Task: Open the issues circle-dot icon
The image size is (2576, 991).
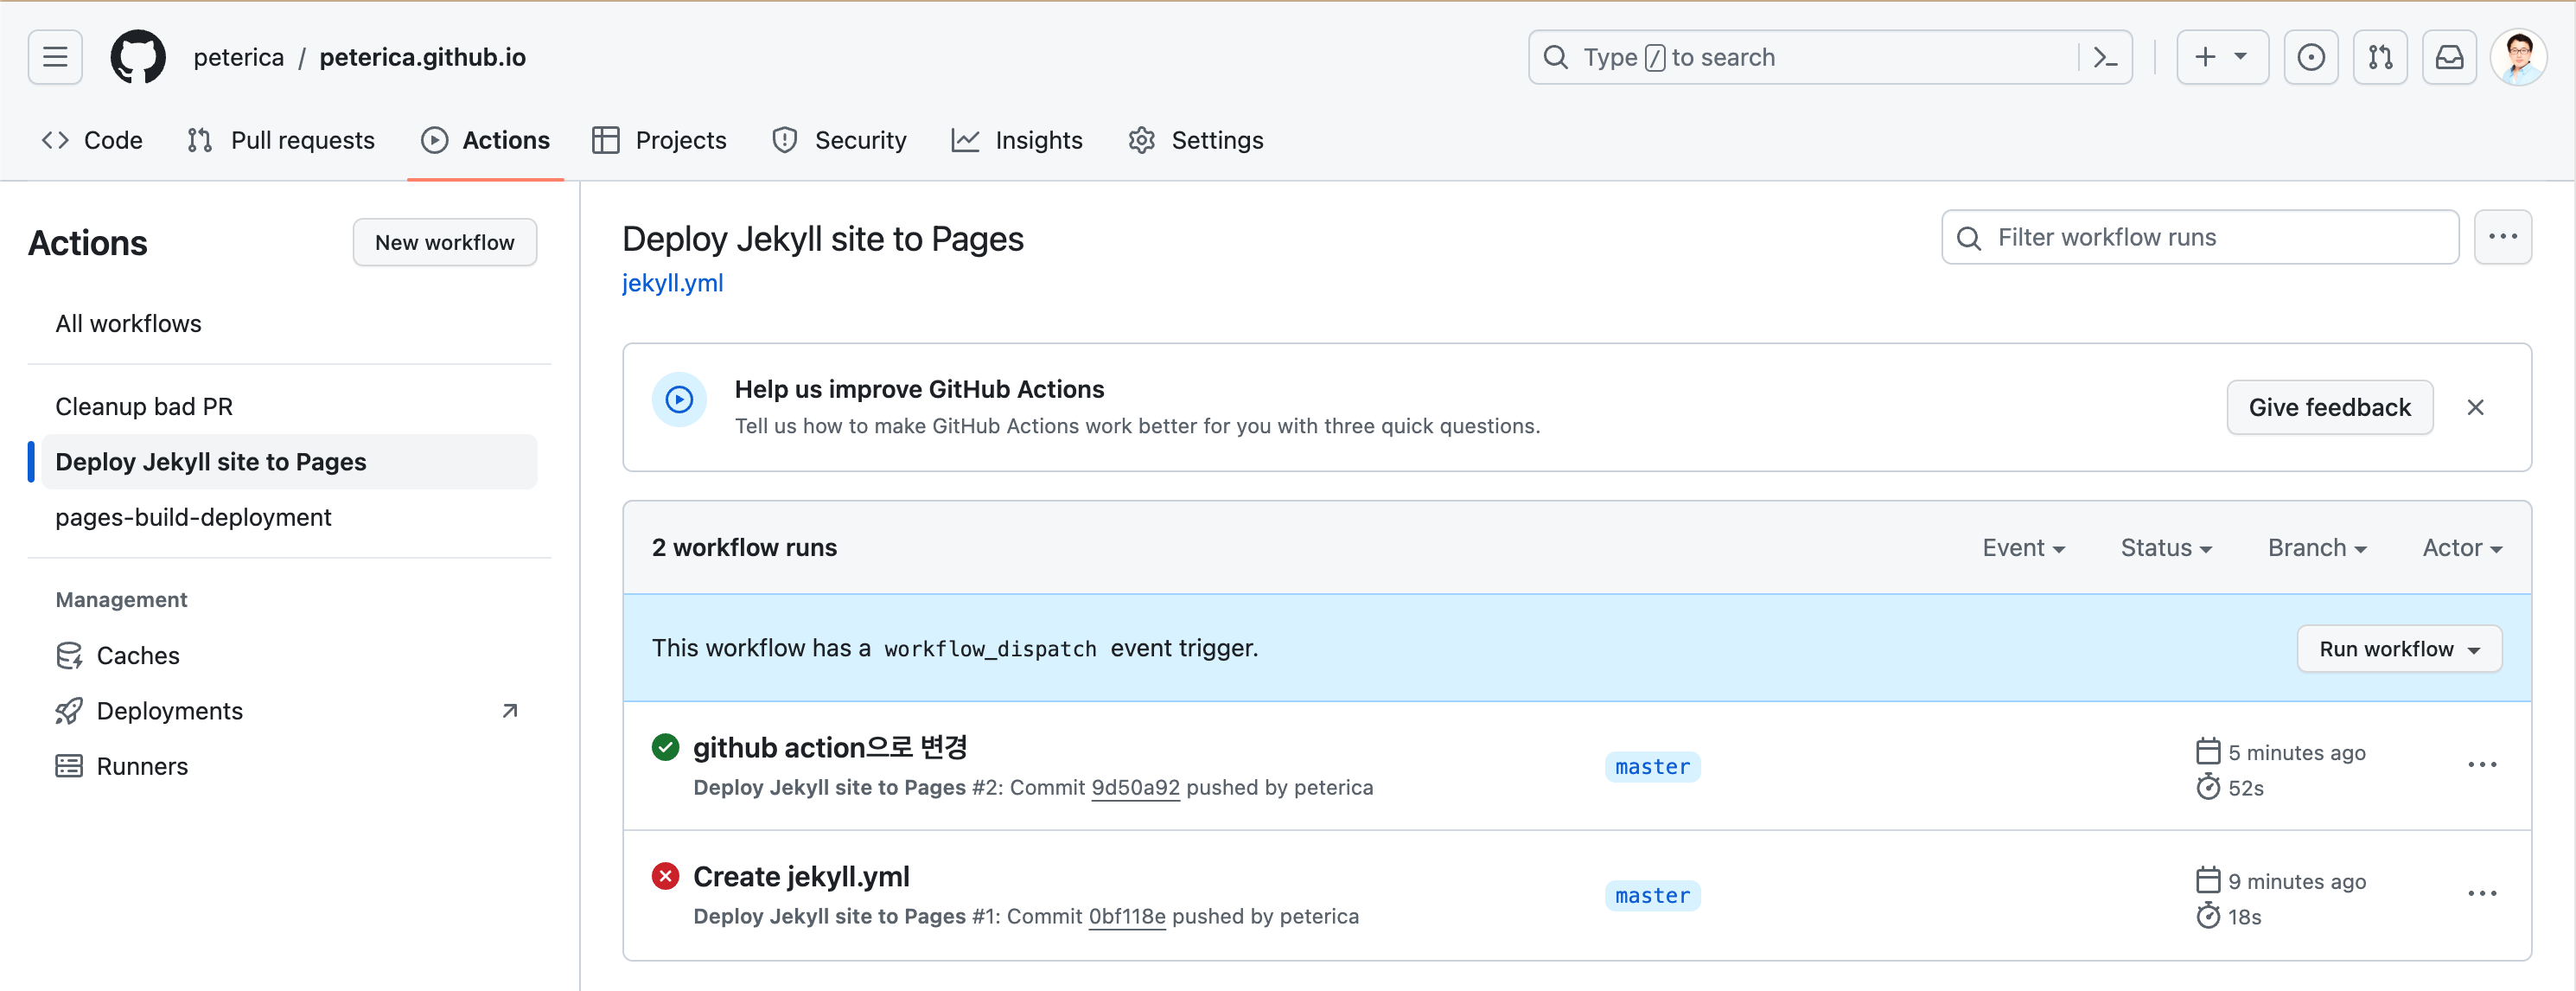Action: click(x=2310, y=57)
